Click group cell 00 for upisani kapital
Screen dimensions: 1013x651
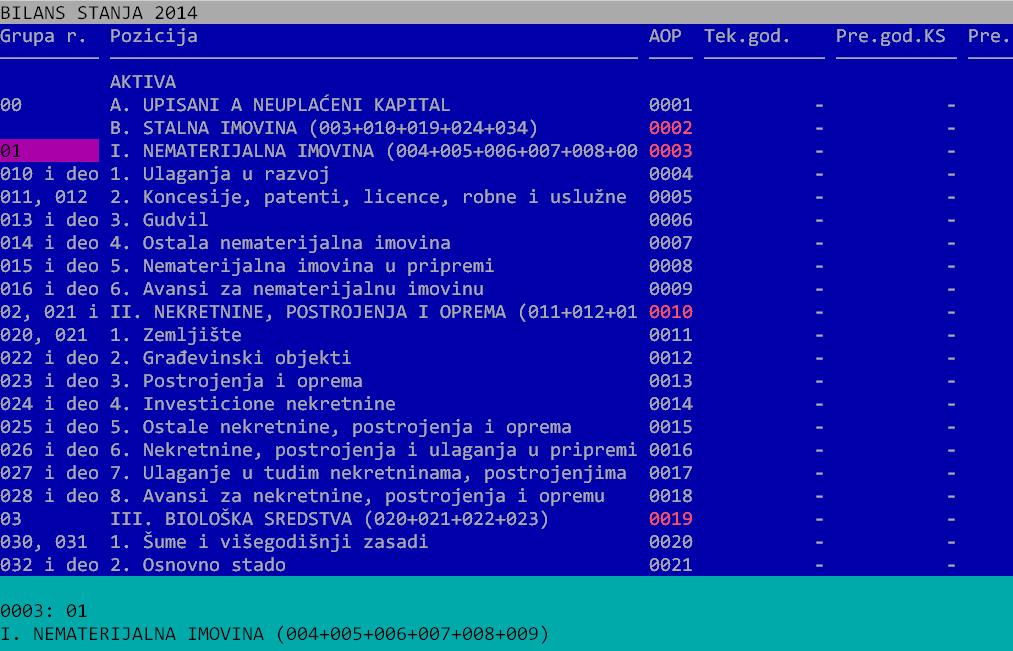pyautogui.click(x=12, y=105)
